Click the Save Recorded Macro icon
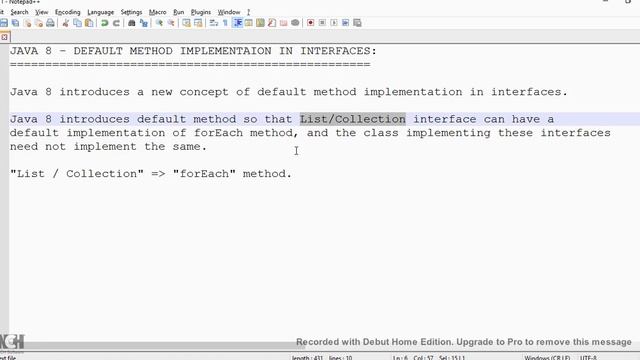Viewport: 640px width, 360px height. tap(357, 23)
